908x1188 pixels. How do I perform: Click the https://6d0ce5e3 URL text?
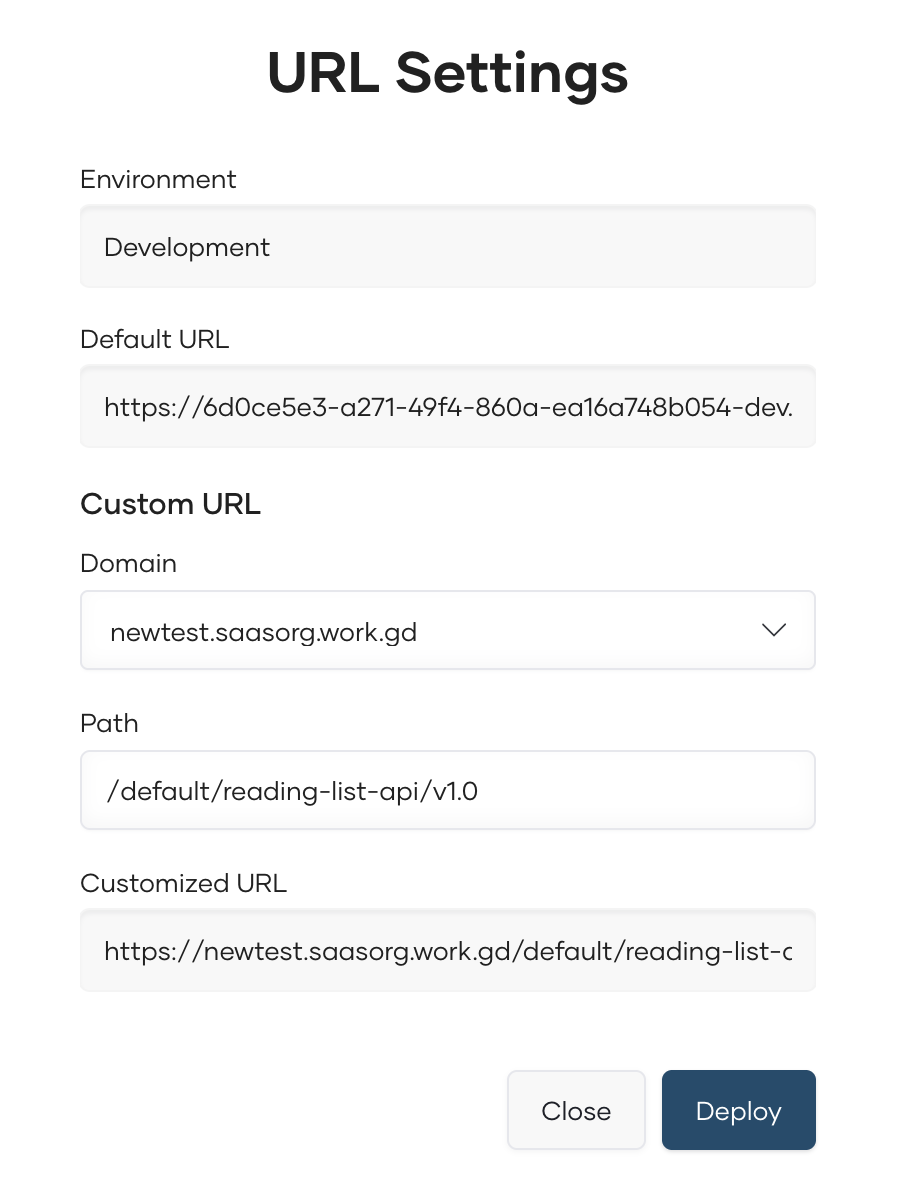[447, 407]
